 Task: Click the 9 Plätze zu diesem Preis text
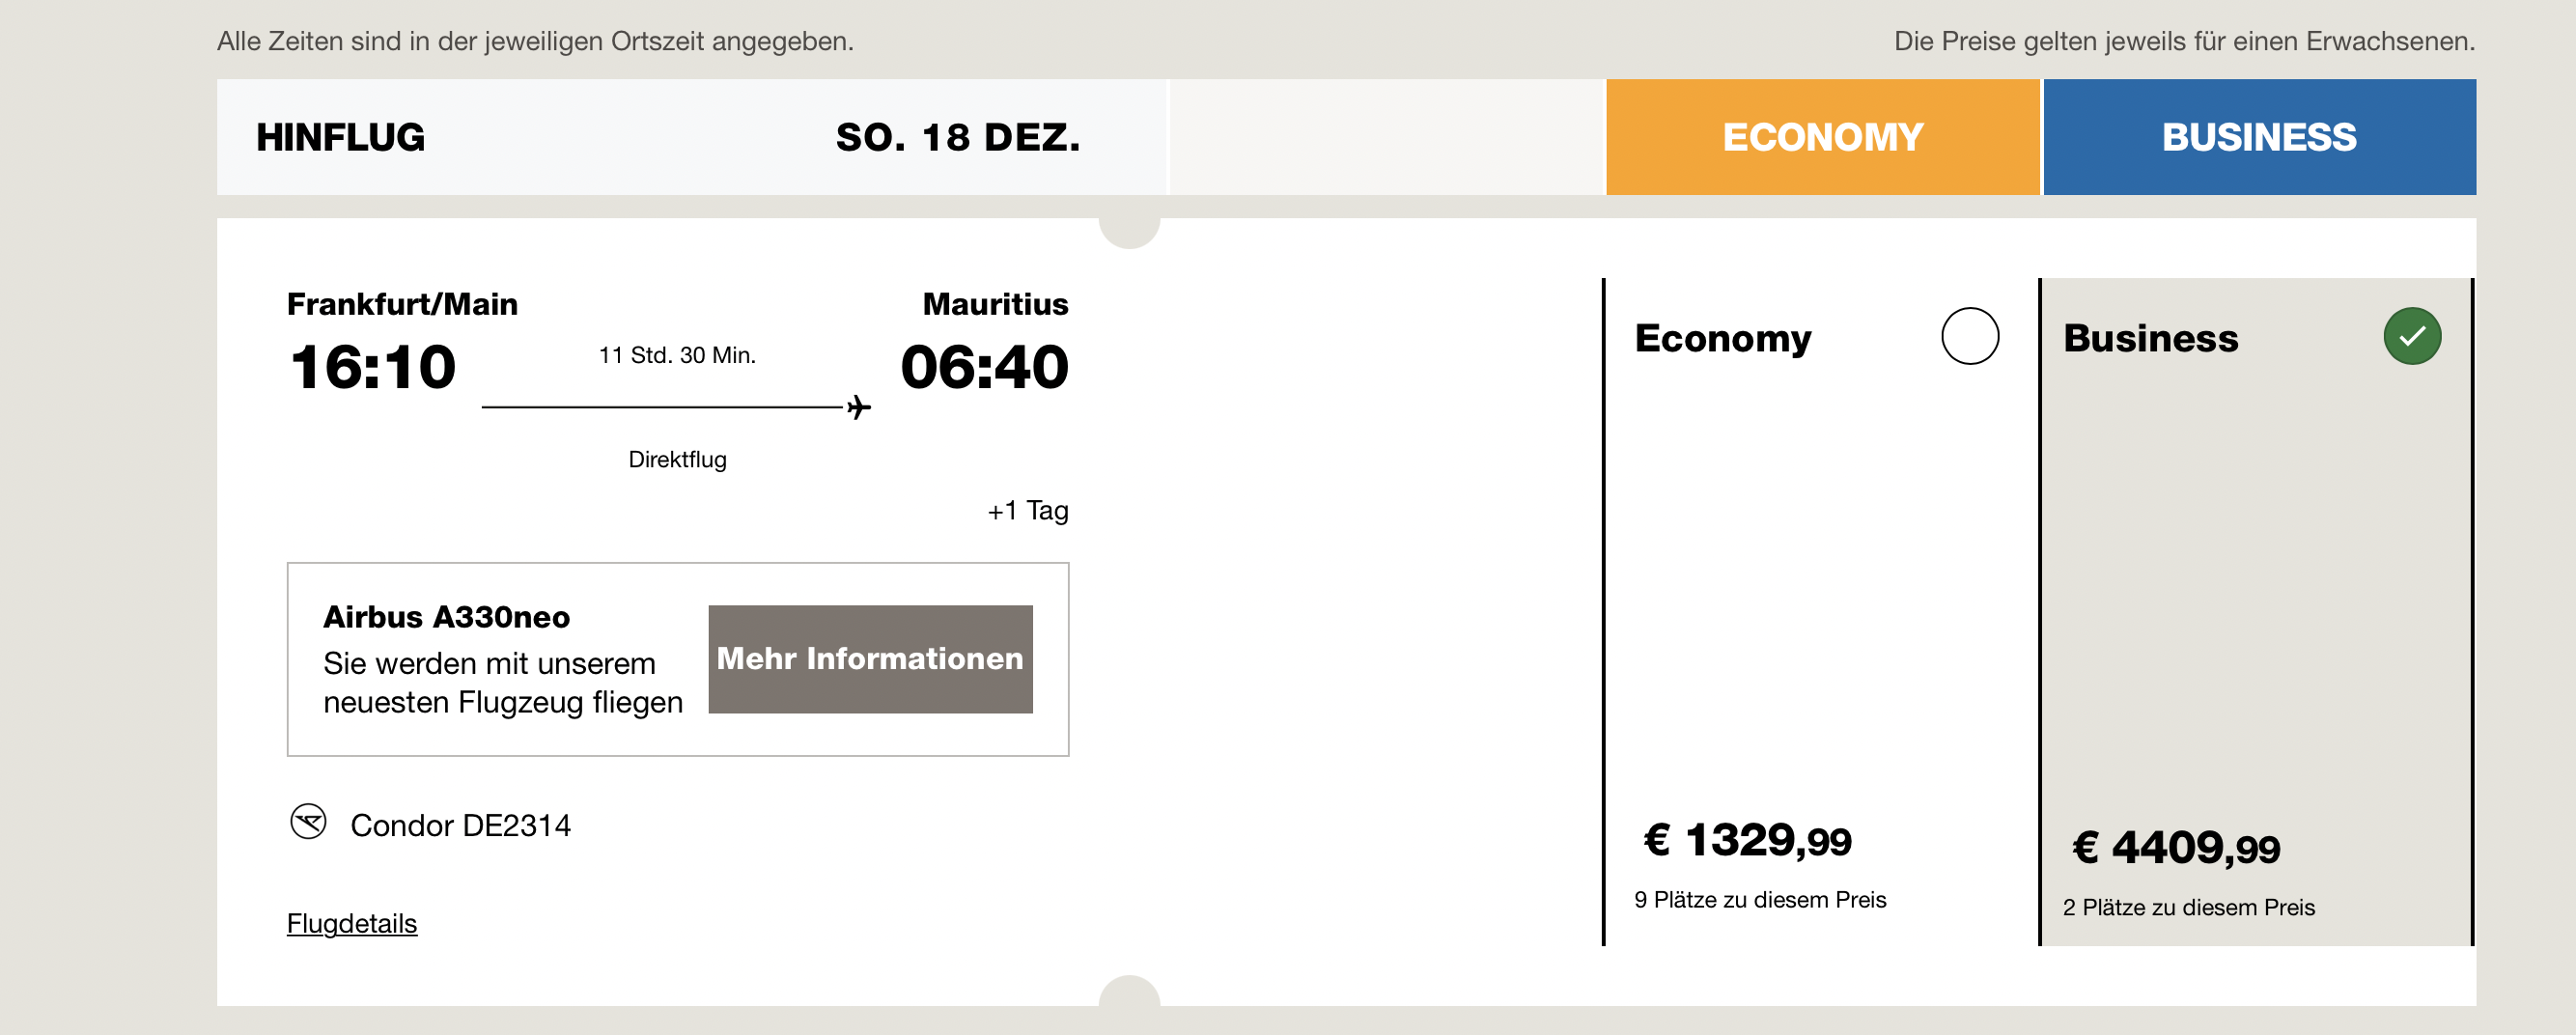click(1759, 900)
